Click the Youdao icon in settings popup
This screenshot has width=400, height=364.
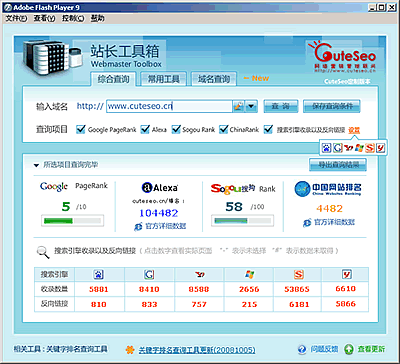coord(380,148)
